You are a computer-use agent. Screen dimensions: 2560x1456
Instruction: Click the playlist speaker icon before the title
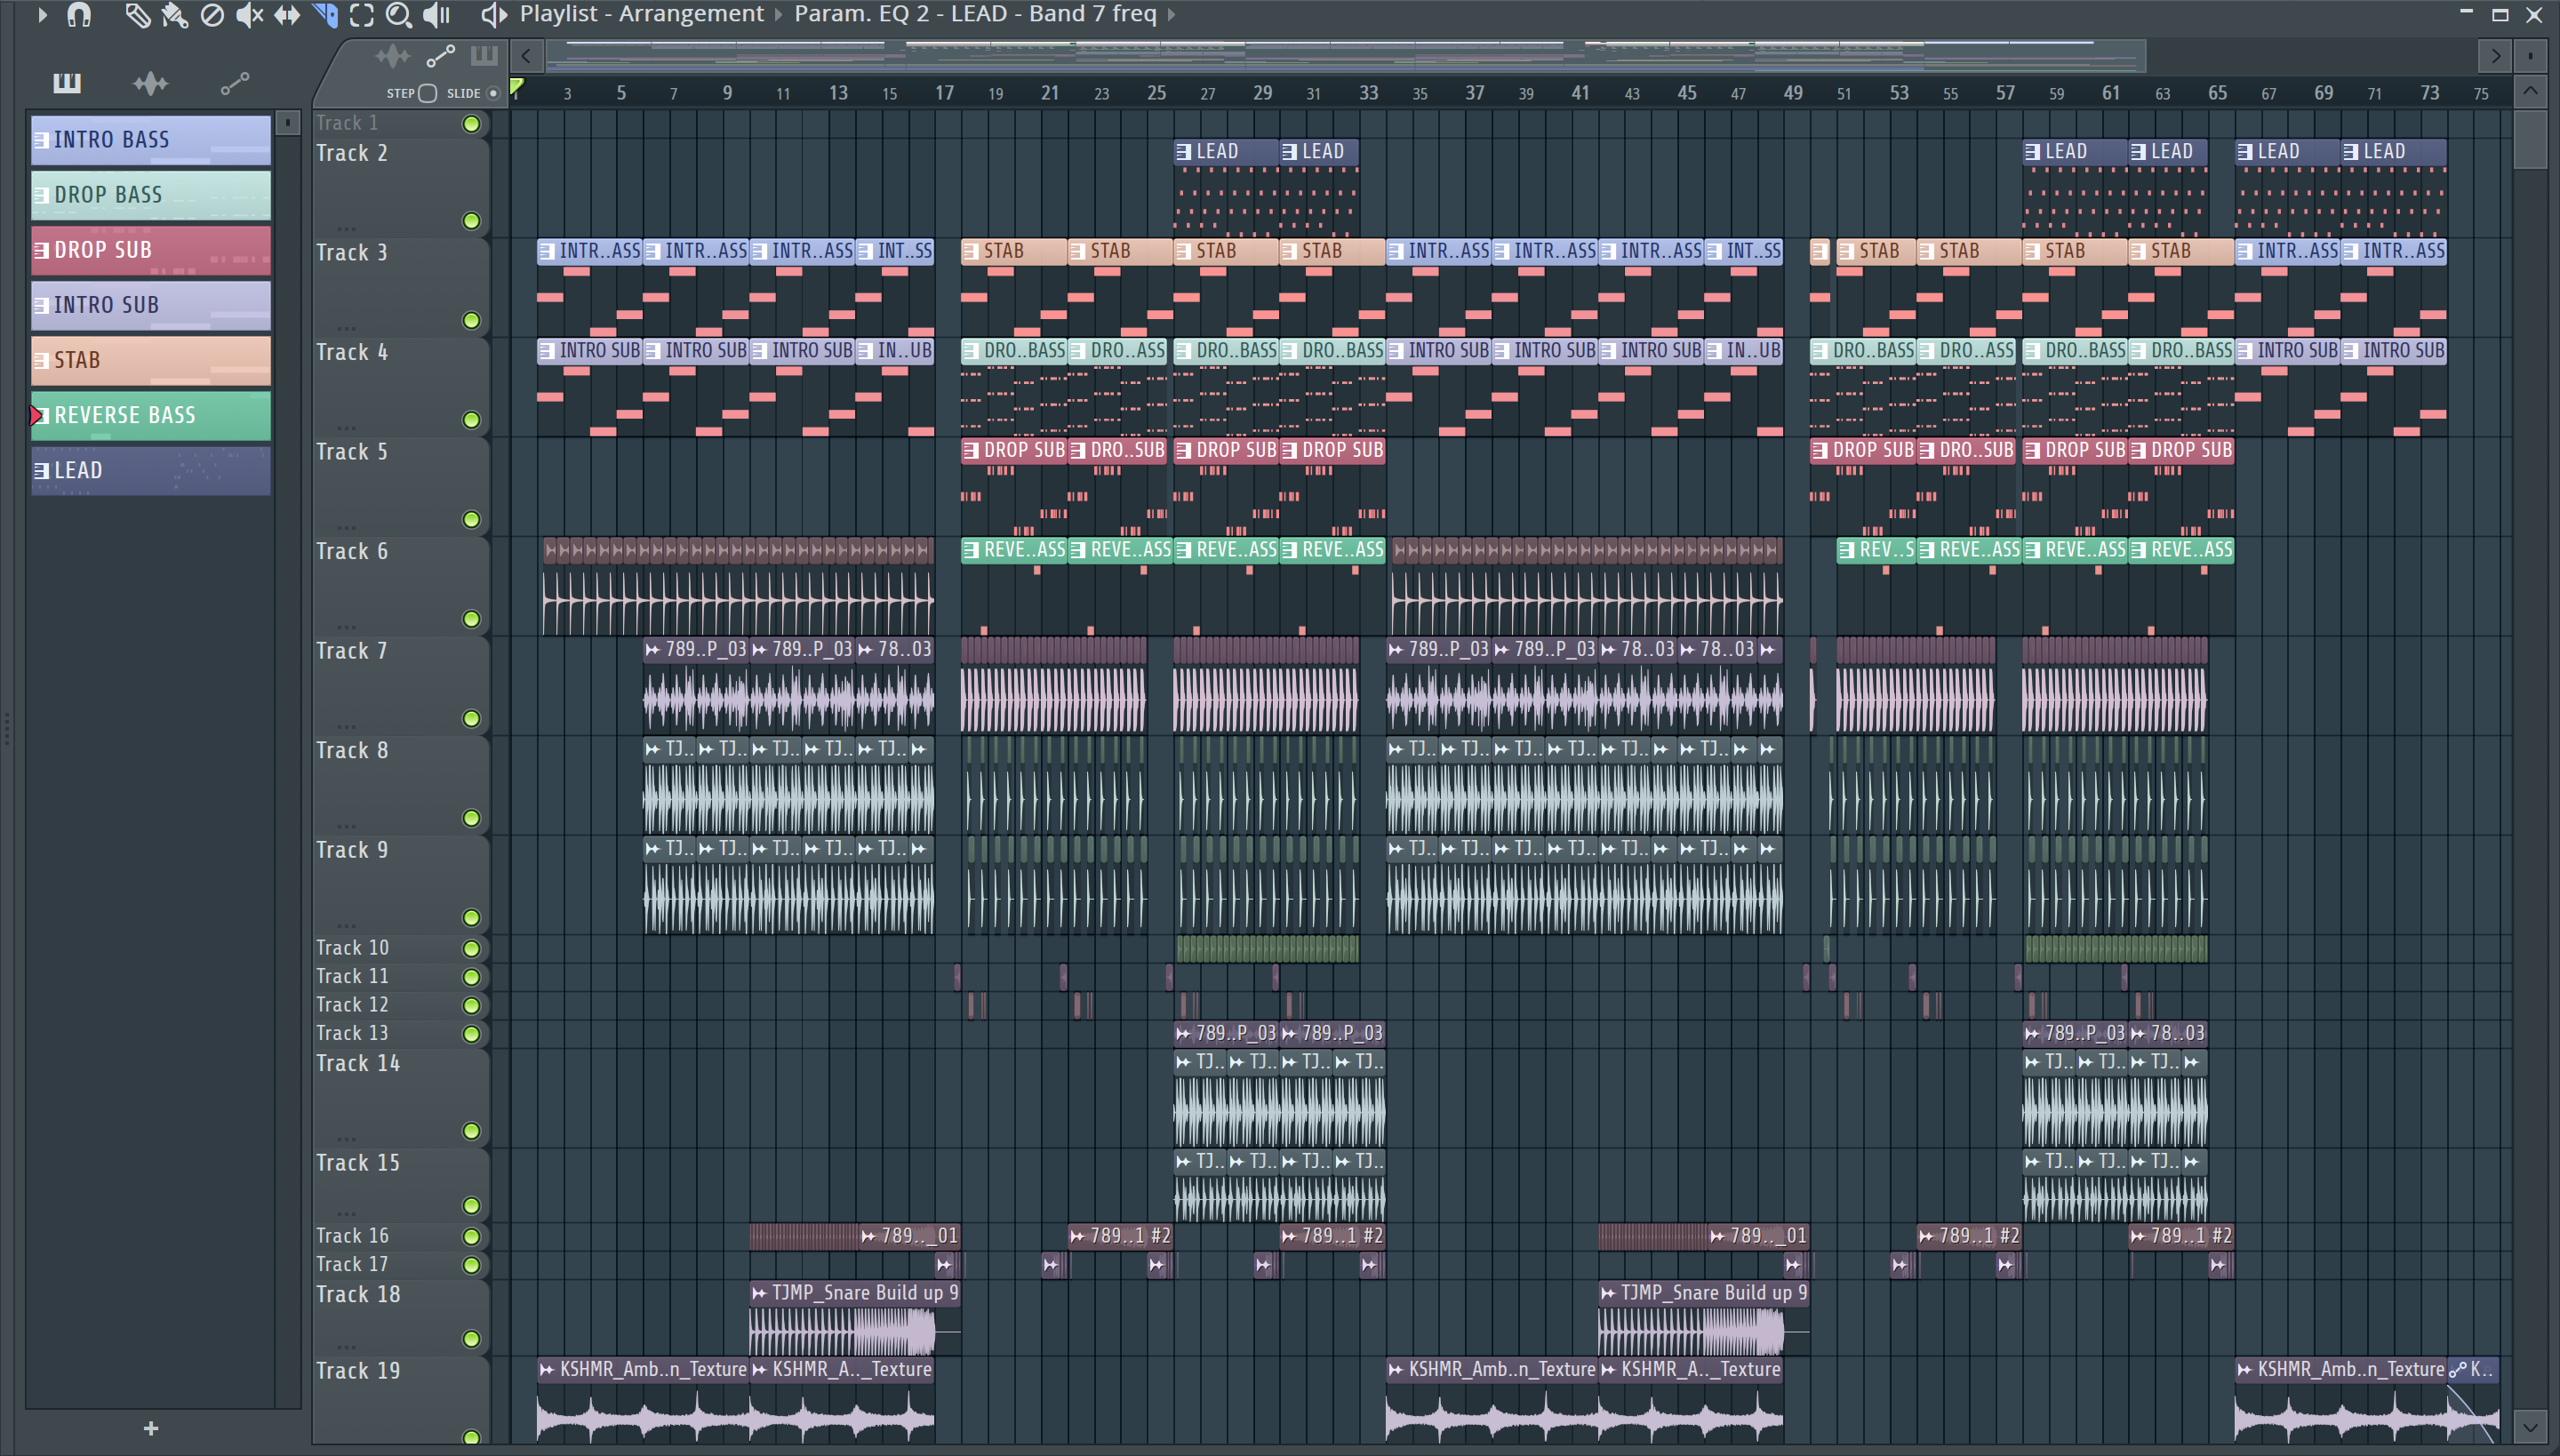coord(493,14)
